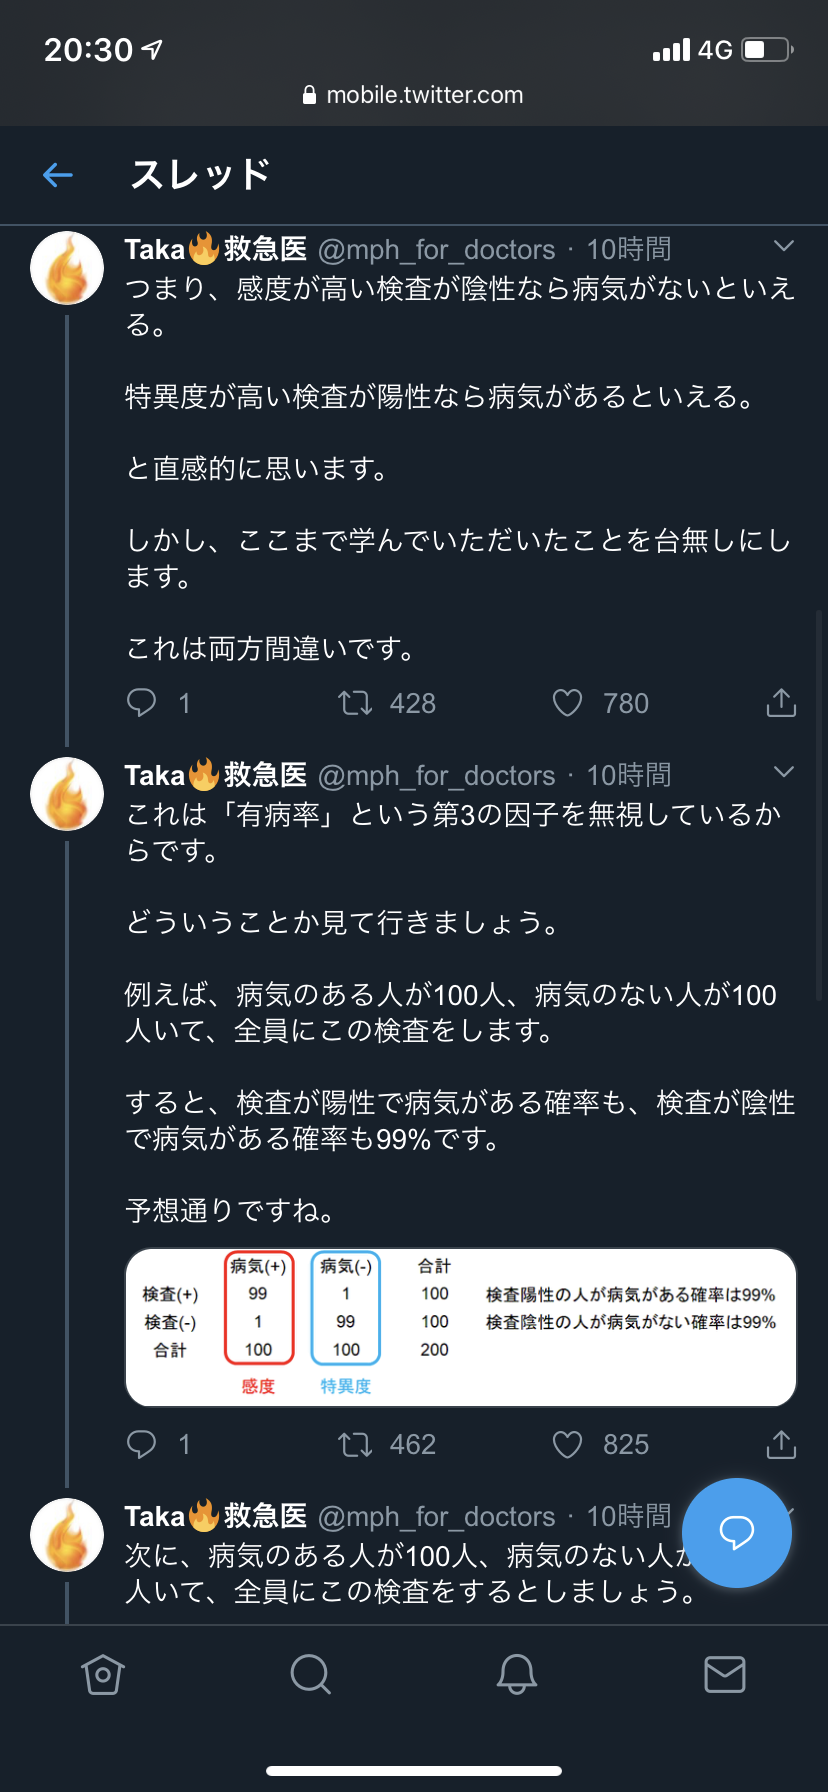Like the tweet with 825 likes
Image resolution: width=828 pixels, height=1792 pixels.
click(567, 1444)
